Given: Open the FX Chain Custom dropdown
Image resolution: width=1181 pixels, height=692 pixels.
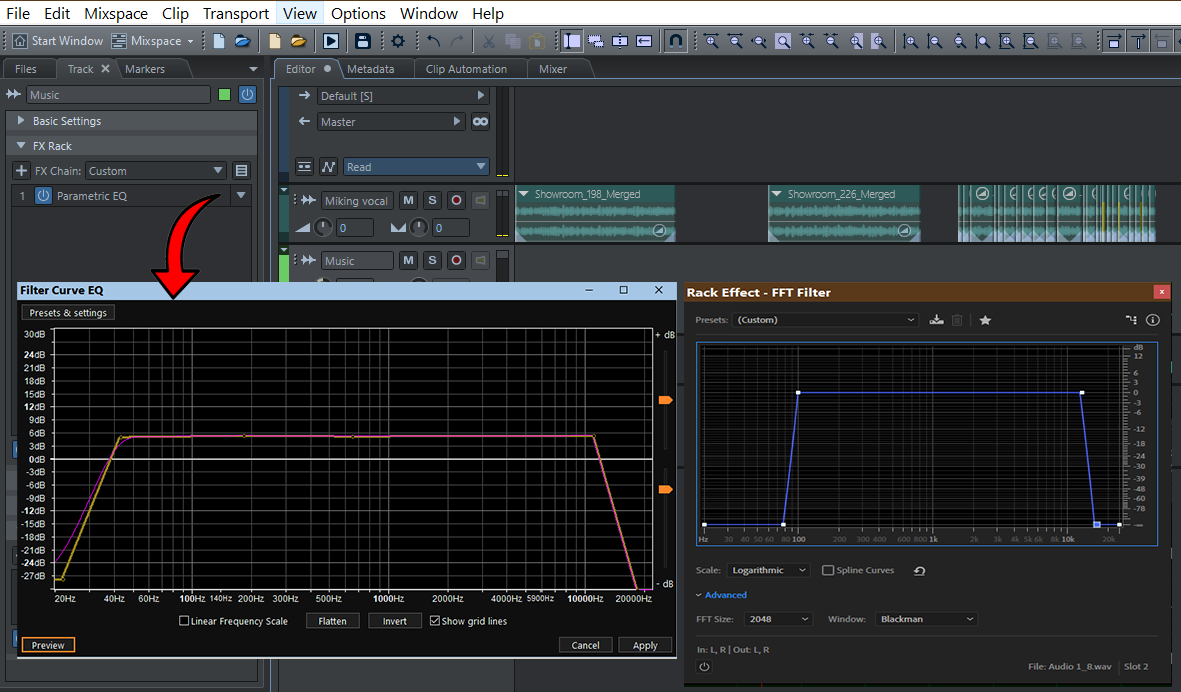Looking at the screenshot, I should click(155, 171).
